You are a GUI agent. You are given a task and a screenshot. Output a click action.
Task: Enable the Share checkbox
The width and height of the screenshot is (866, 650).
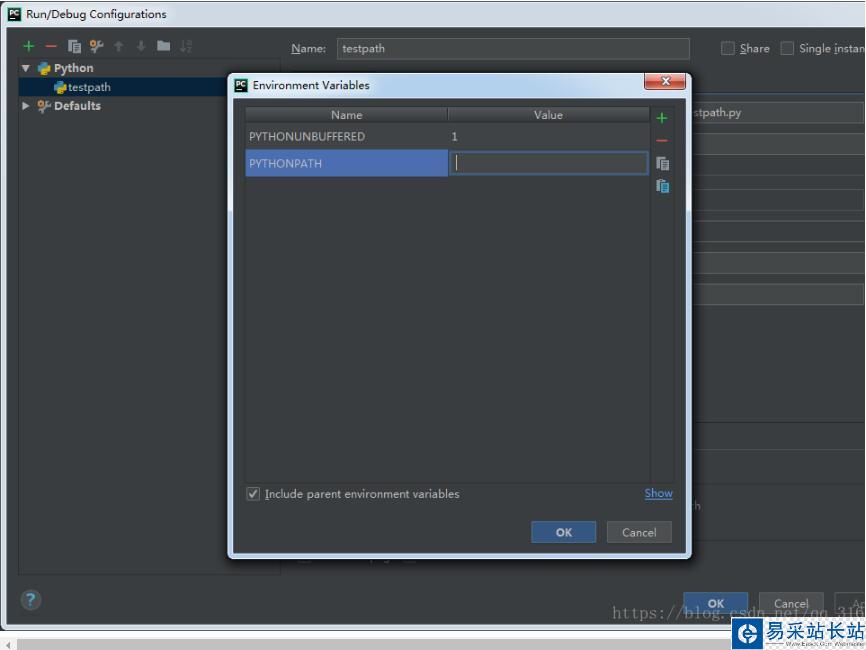[x=727, y=49]
